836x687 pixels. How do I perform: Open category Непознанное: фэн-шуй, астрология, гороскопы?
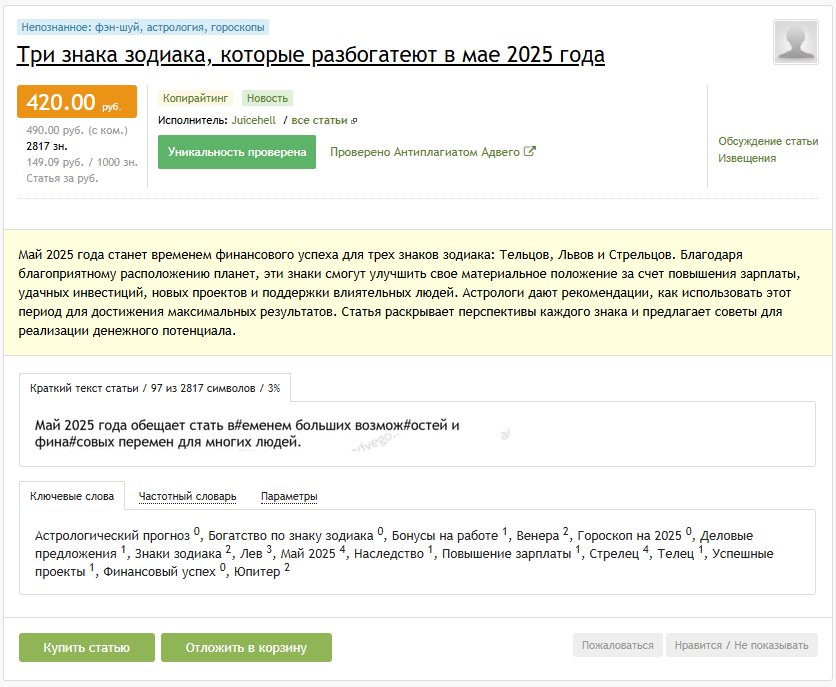click(143, 27)
